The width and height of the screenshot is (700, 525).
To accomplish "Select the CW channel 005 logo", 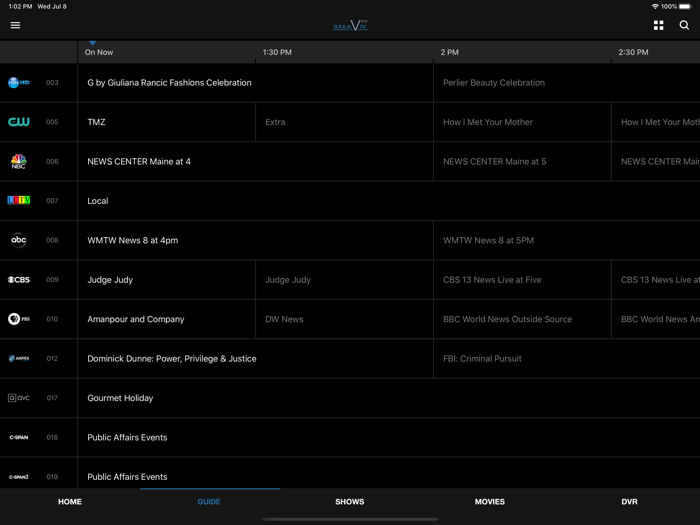I will 19,122.
